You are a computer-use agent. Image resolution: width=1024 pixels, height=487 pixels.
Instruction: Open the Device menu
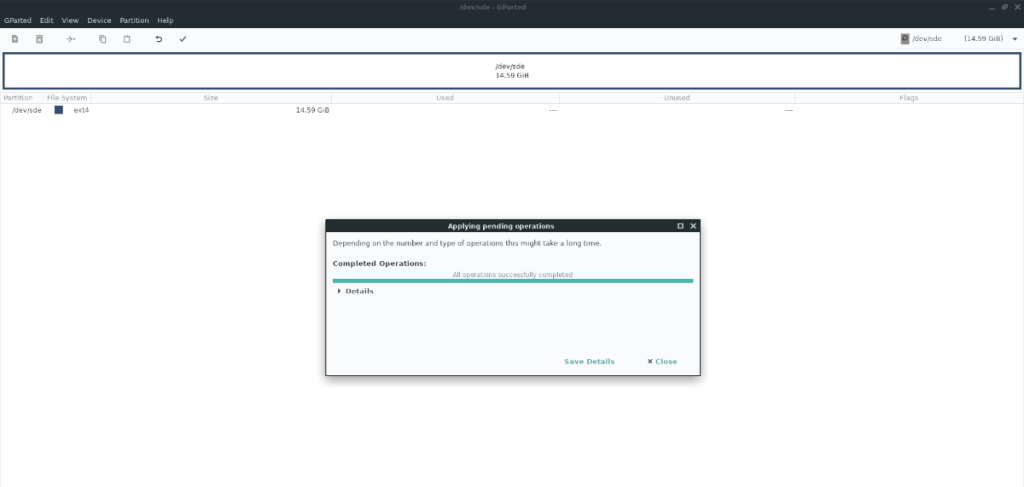(99, 20)
